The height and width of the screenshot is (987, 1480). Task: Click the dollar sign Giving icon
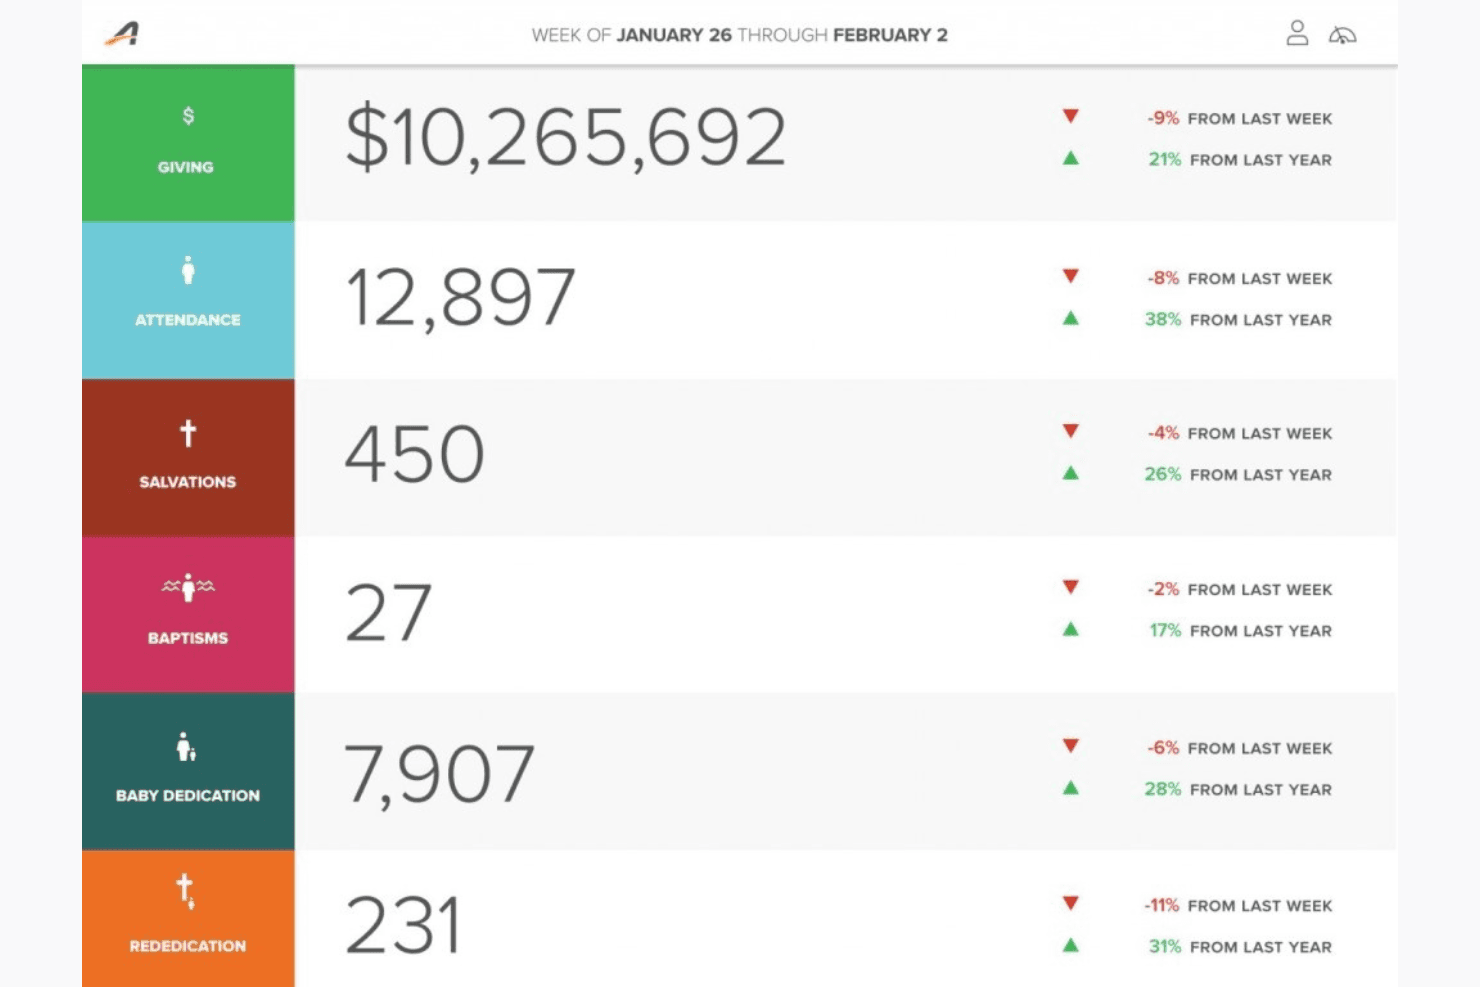pos(188,116)
